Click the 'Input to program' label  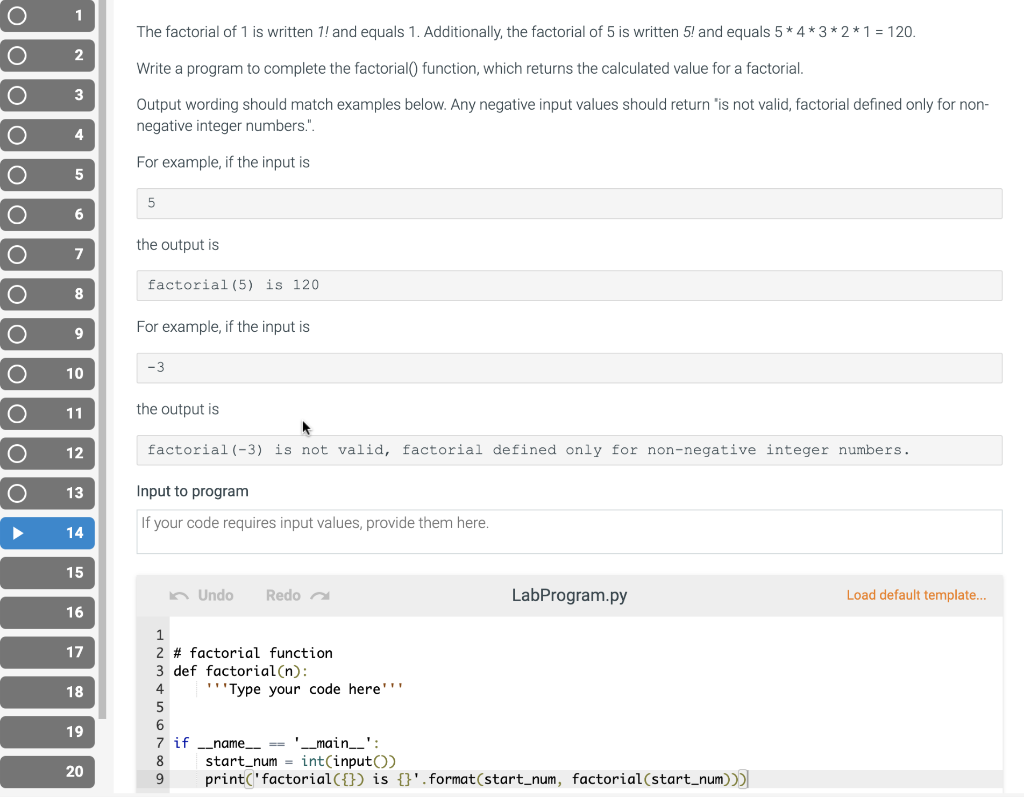coord(192,491)
